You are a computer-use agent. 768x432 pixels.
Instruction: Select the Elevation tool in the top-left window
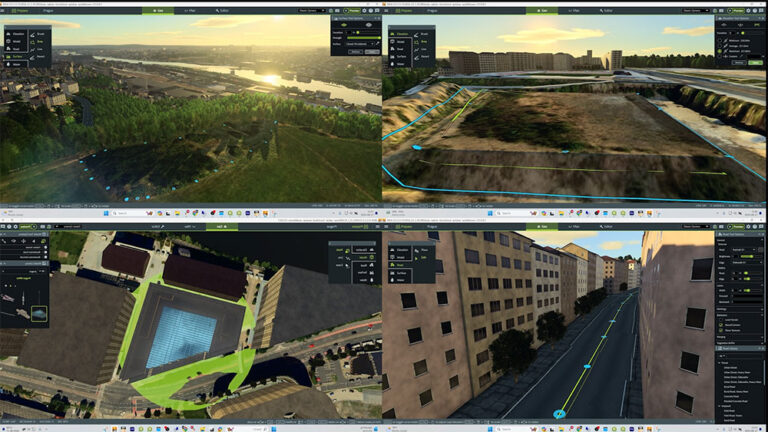pos(17,34)
